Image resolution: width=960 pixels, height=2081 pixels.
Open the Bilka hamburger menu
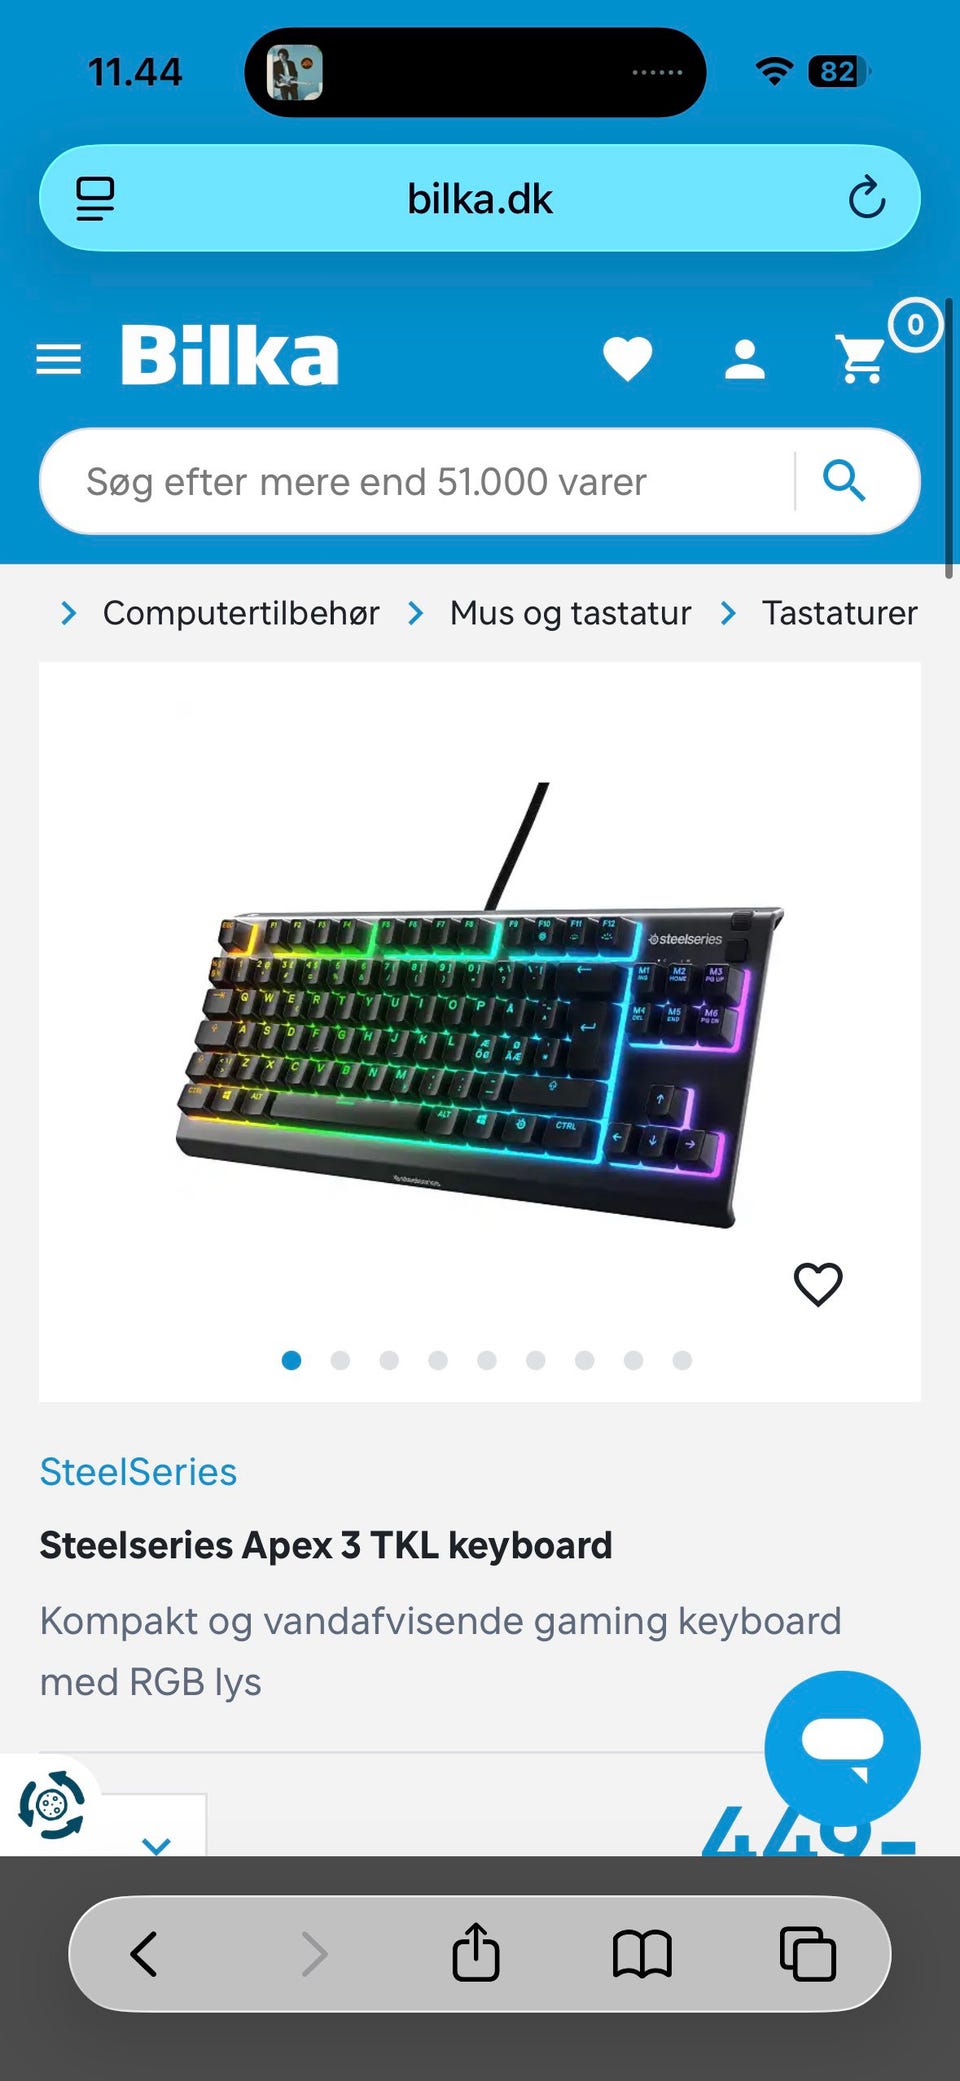(58, 359)
